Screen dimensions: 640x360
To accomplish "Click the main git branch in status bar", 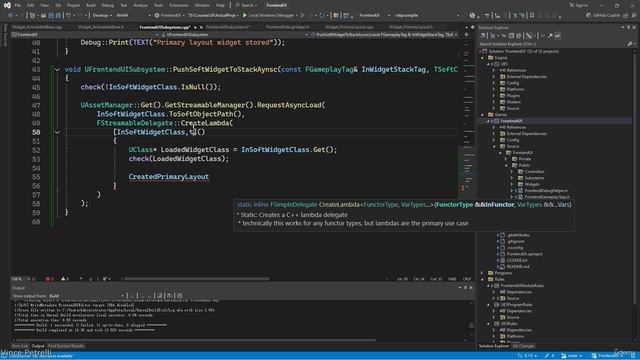I will (572, 356).
